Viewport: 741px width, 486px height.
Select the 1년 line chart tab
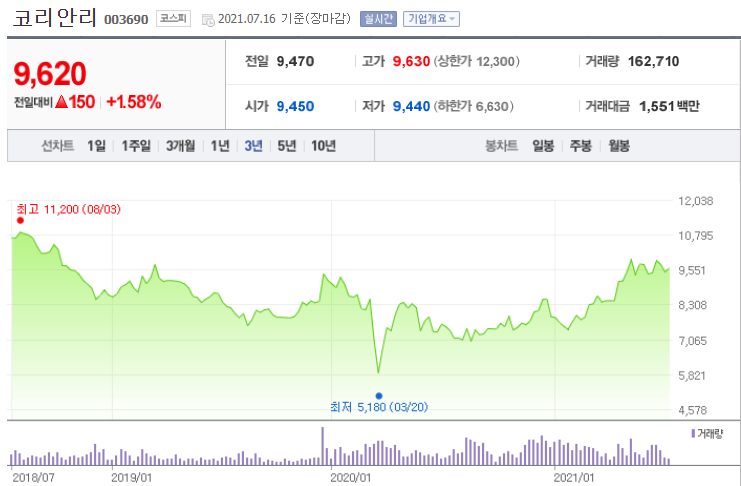click(x=220, y=146)
